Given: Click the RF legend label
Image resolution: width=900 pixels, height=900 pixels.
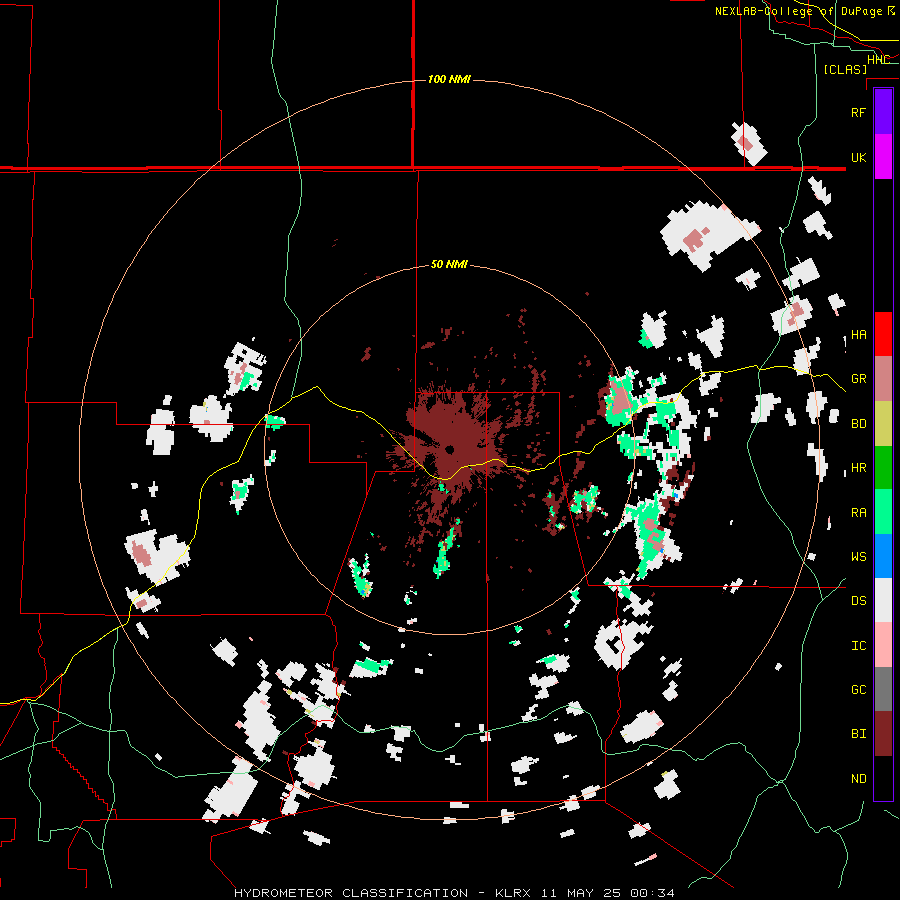Looking at the screenshot, I should pos(858,112).
